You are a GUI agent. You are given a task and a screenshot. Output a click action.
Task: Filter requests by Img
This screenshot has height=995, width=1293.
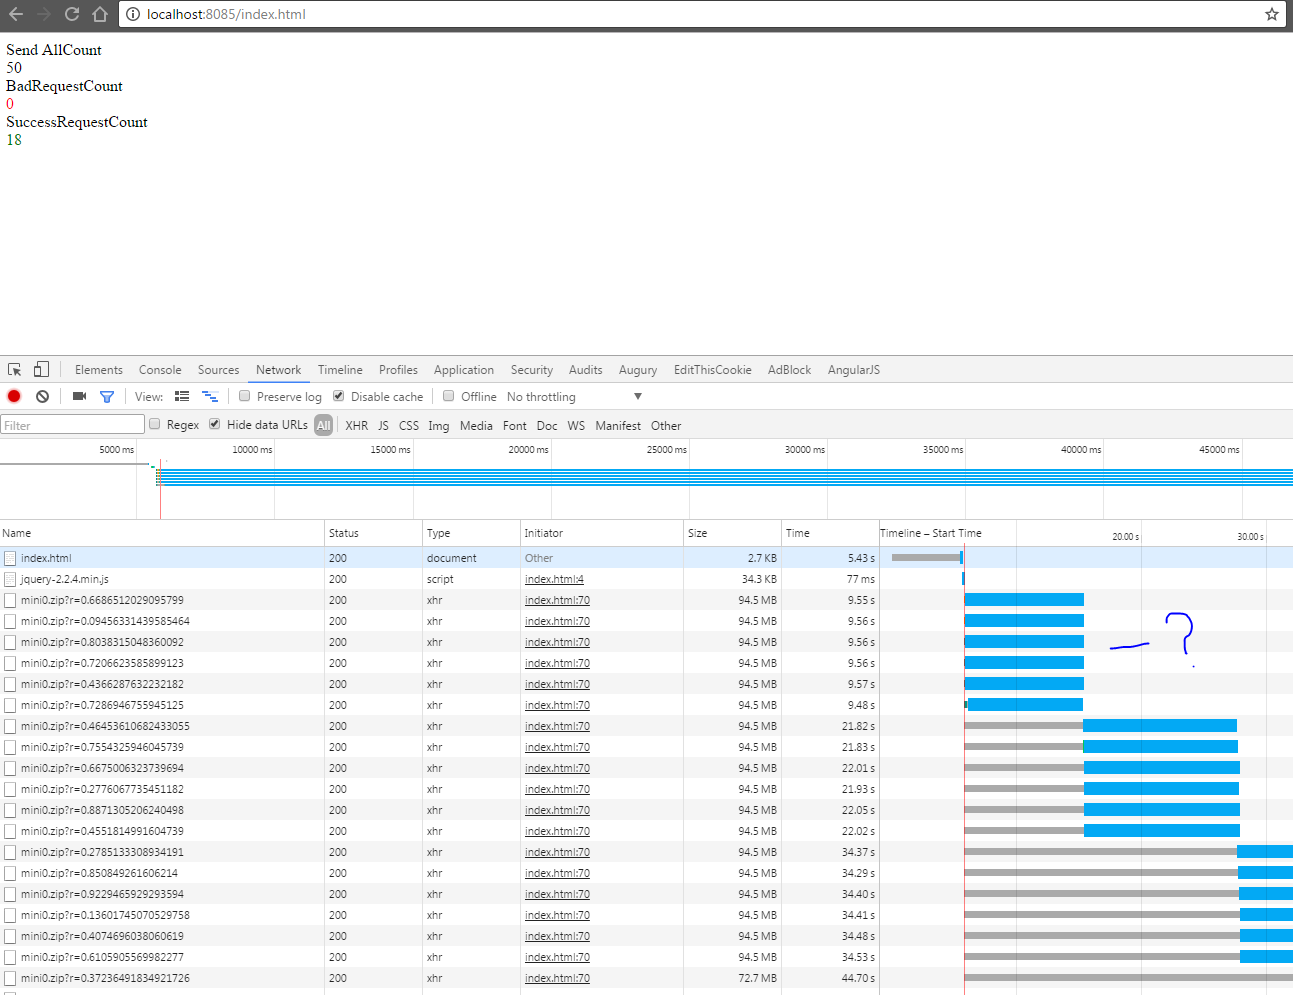(x=439, y=425)
